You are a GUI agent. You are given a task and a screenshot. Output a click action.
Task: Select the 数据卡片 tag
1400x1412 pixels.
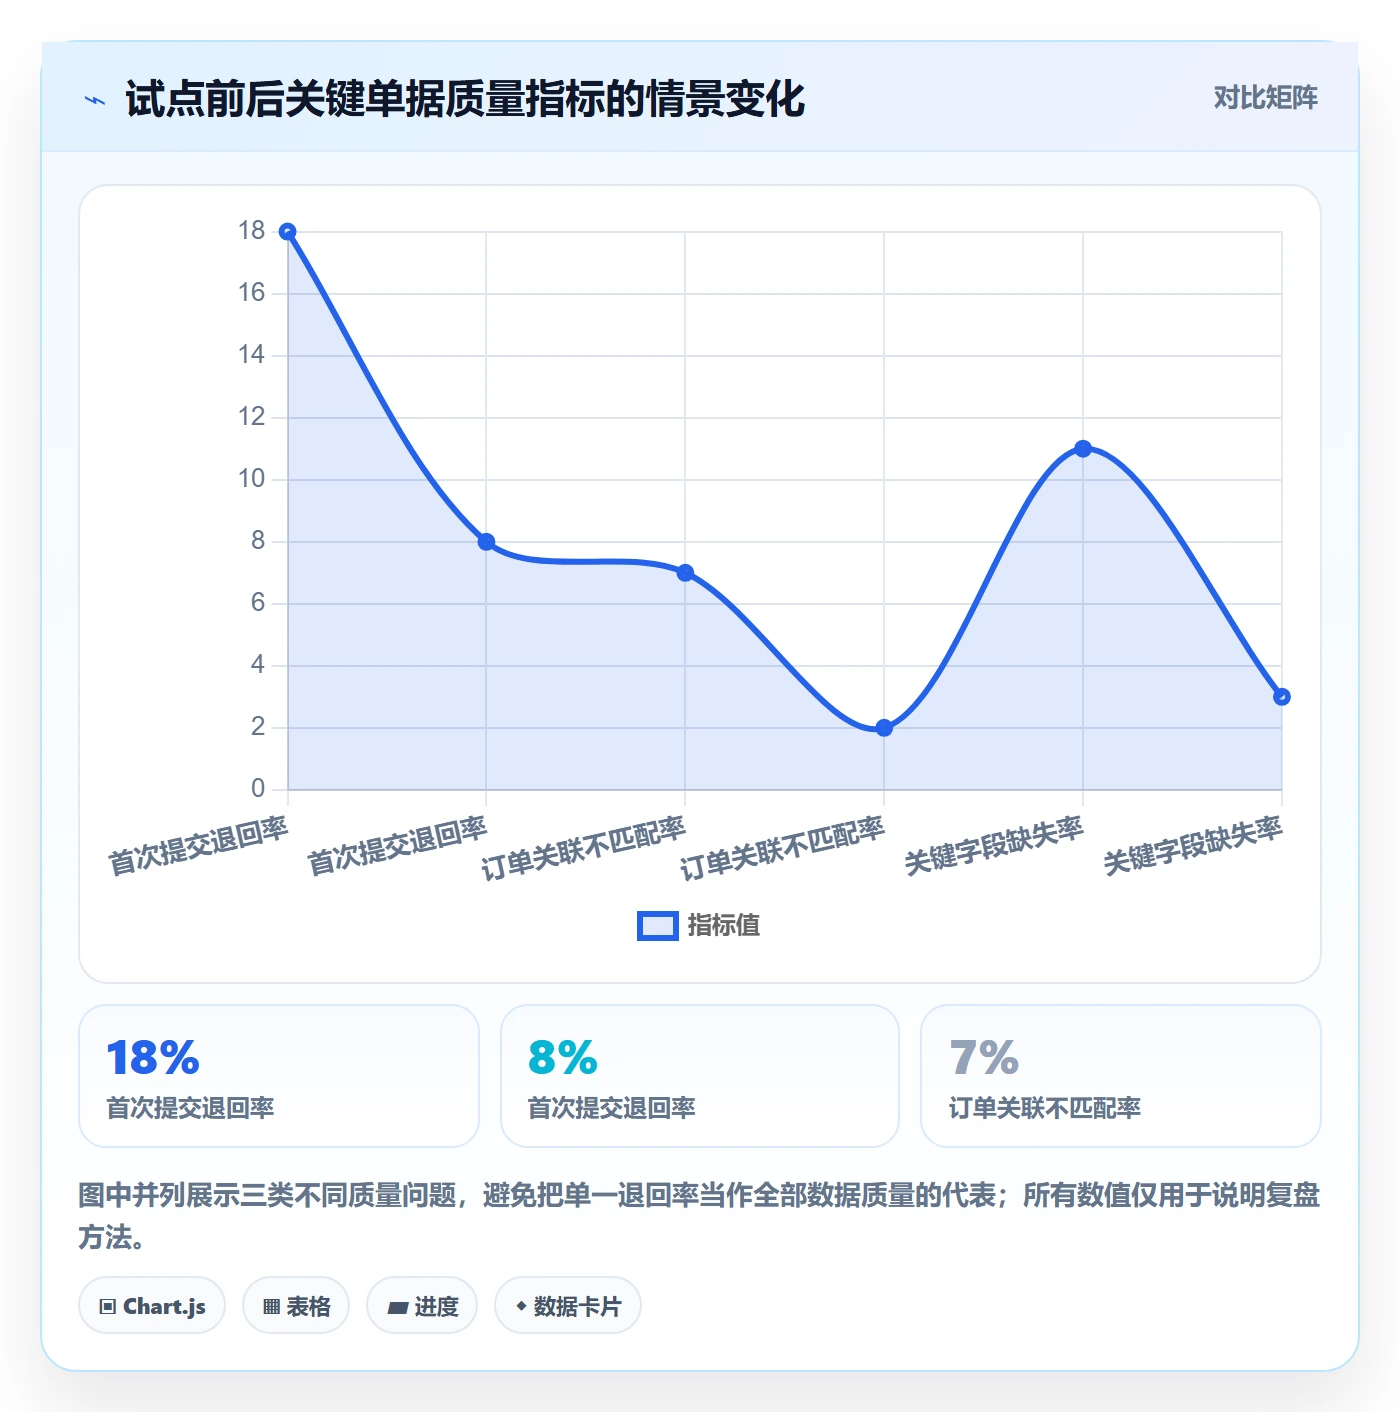[568, 1305]
